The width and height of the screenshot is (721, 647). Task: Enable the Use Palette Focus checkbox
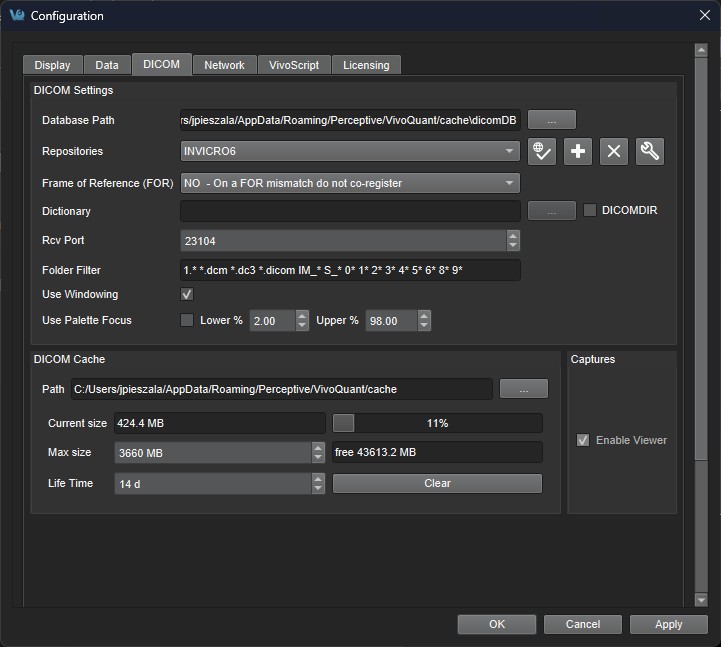186,320
